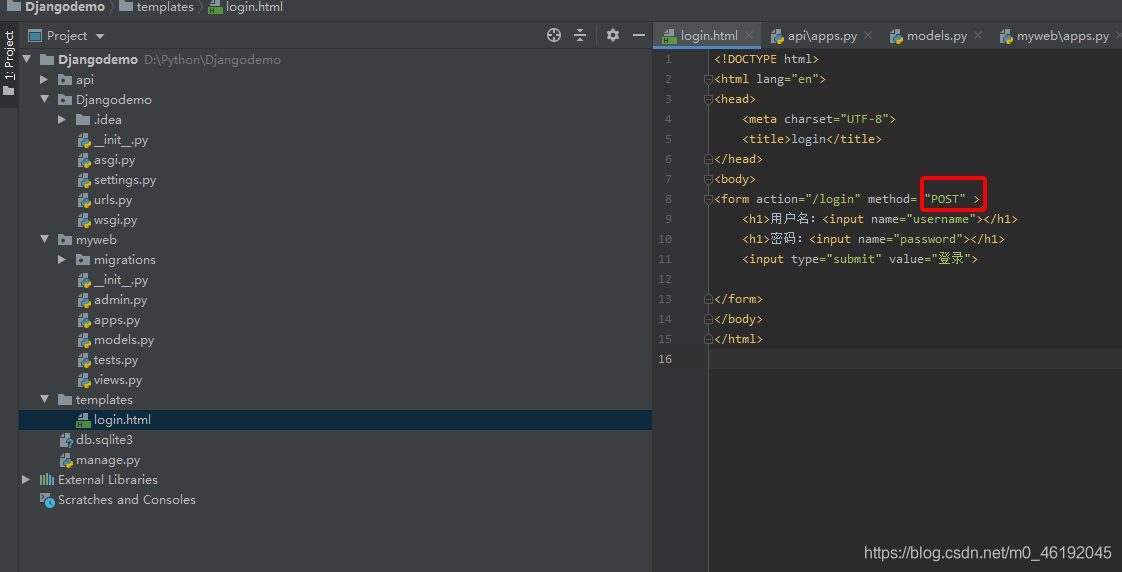Collapse the Djangodemo root project node
This screenshot has height=572, width=1122.
point(26,59)
